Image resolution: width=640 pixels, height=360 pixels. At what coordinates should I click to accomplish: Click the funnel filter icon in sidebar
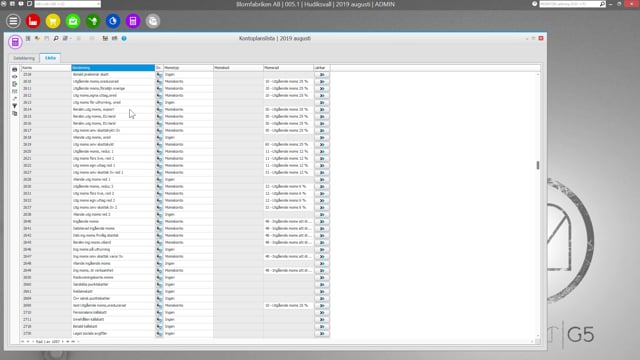tap(15, 106)
